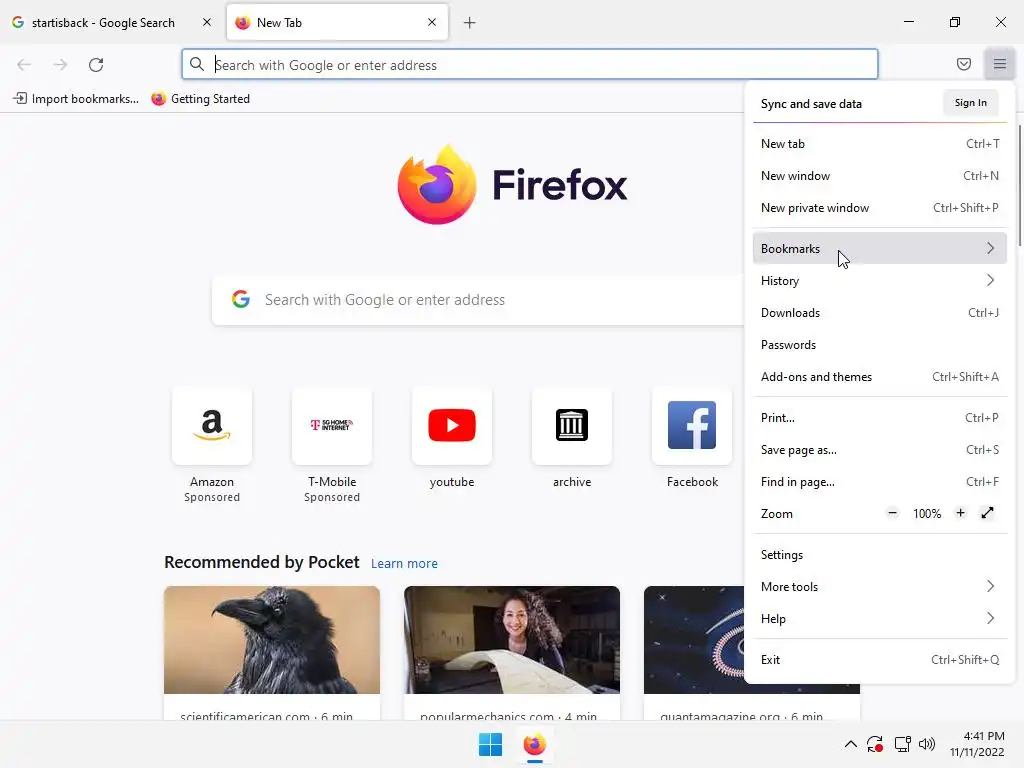This screenshot has height=768, width=1024.
Task: Expand the History submenu
Action: 879,280
